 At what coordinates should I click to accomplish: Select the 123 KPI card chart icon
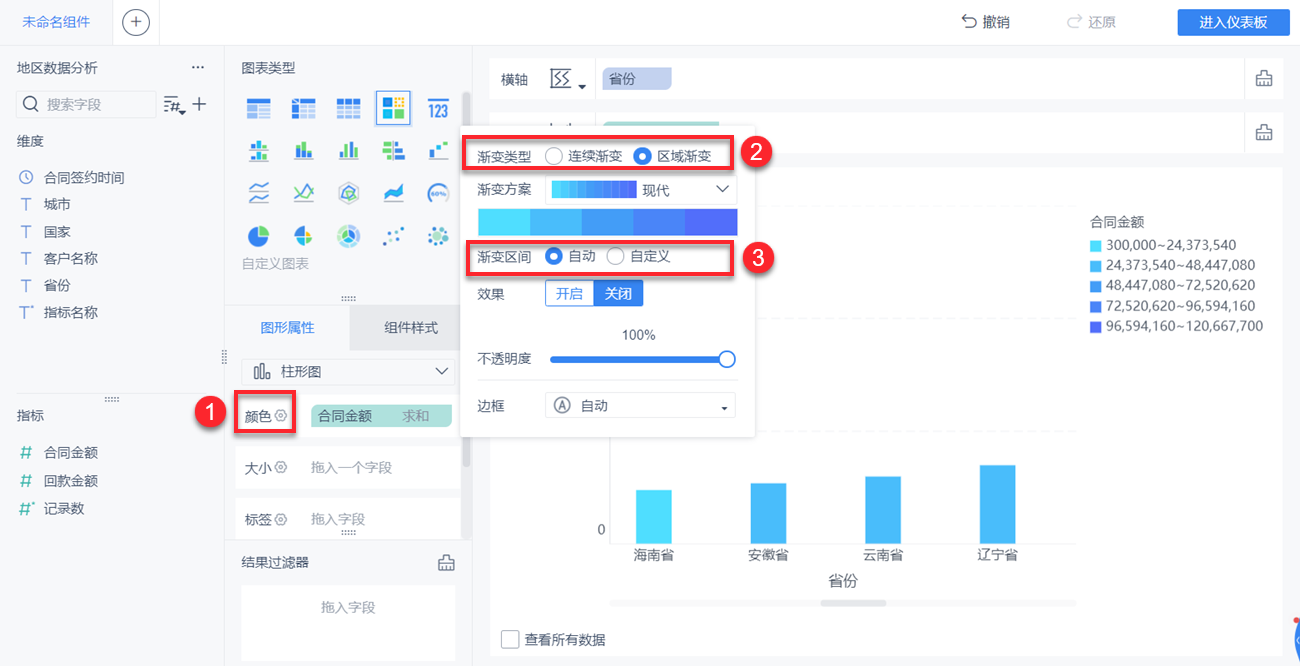click(x=438, y=107)
